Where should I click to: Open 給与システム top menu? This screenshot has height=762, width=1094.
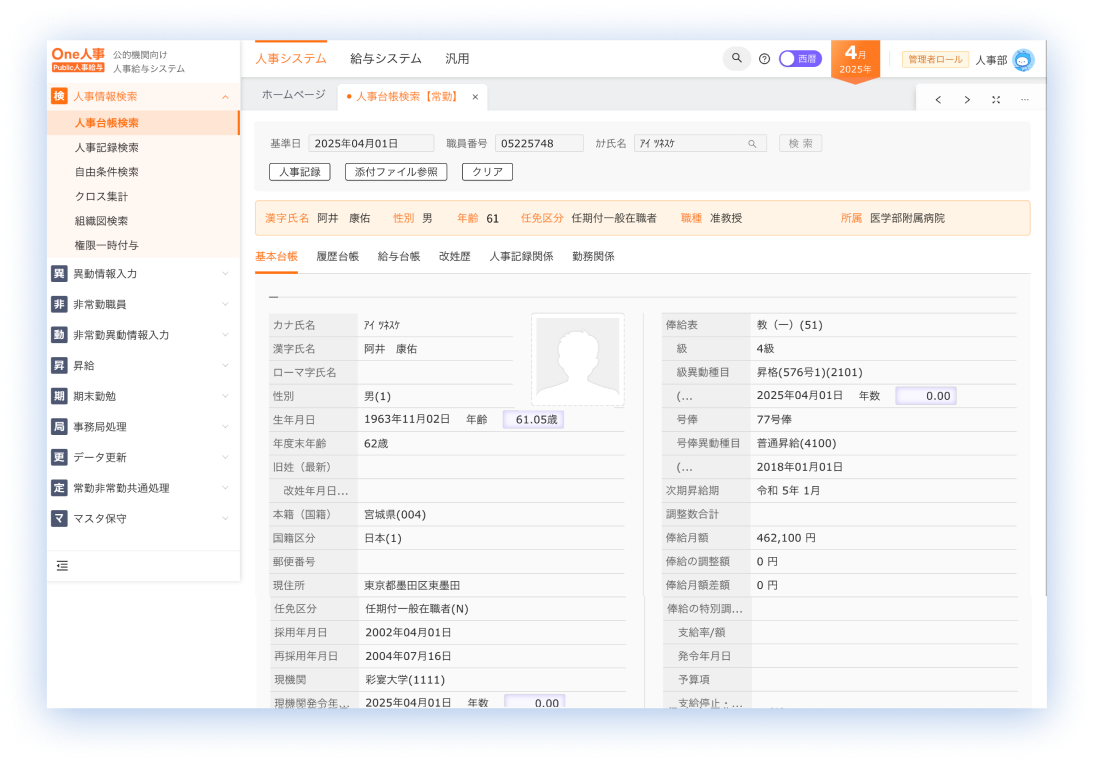[385, 59]
